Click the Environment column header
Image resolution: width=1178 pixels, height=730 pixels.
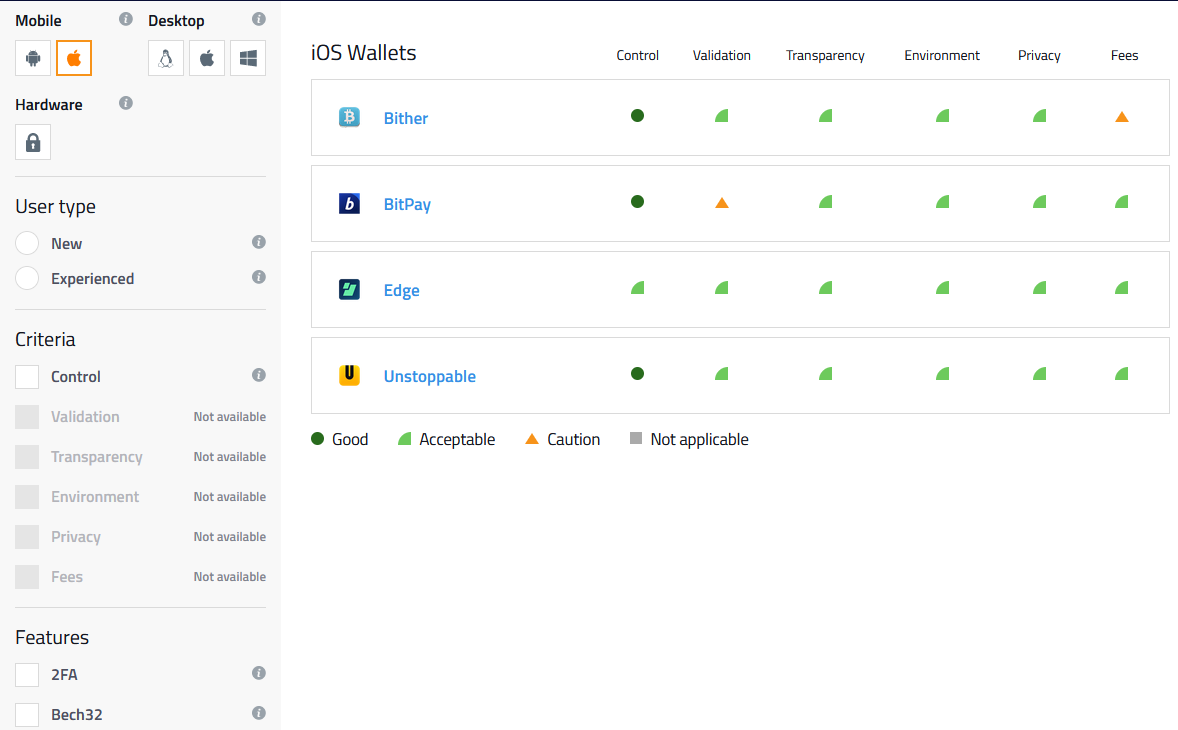(x=942, y=56)
